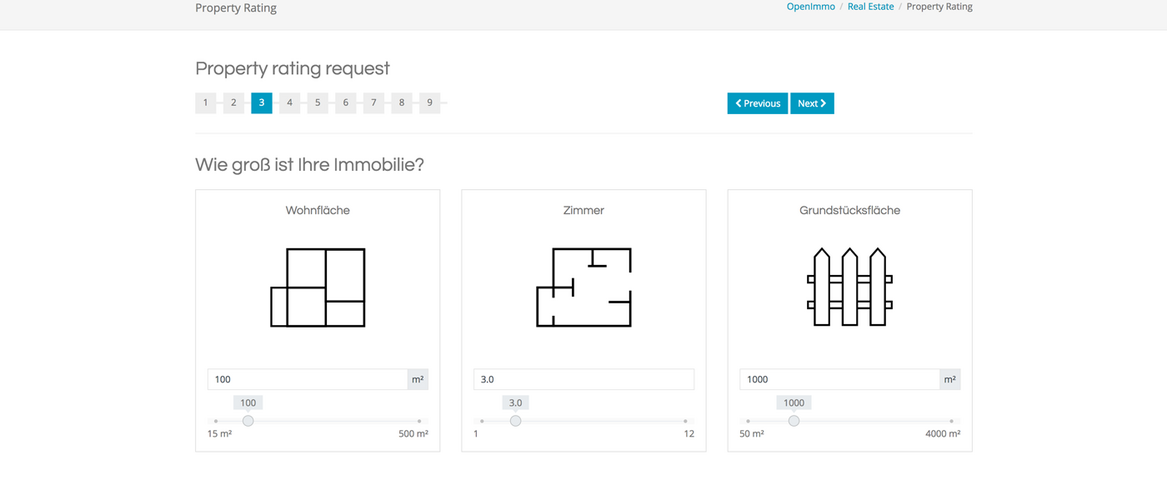This screenshot has height=500, width=1167.
Task: Click the Wohnfläche slider handle
Action: [x=248, y=421]
